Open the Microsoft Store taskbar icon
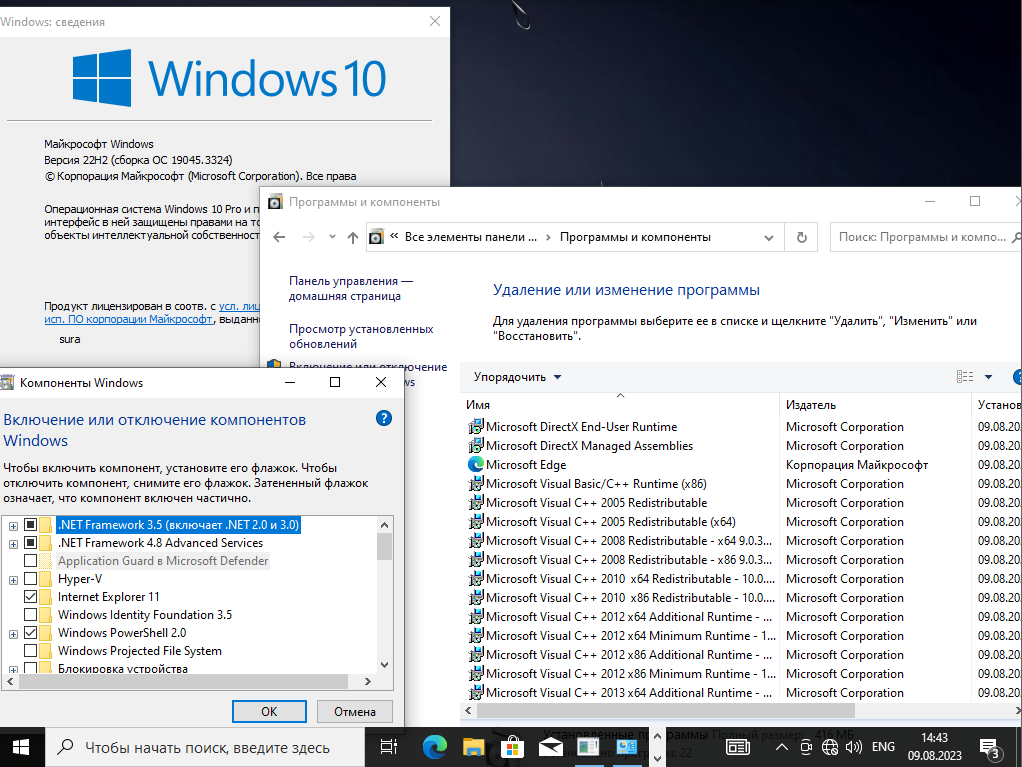The height and width of the screenshot is (767, 1022). tap(511, 746)
